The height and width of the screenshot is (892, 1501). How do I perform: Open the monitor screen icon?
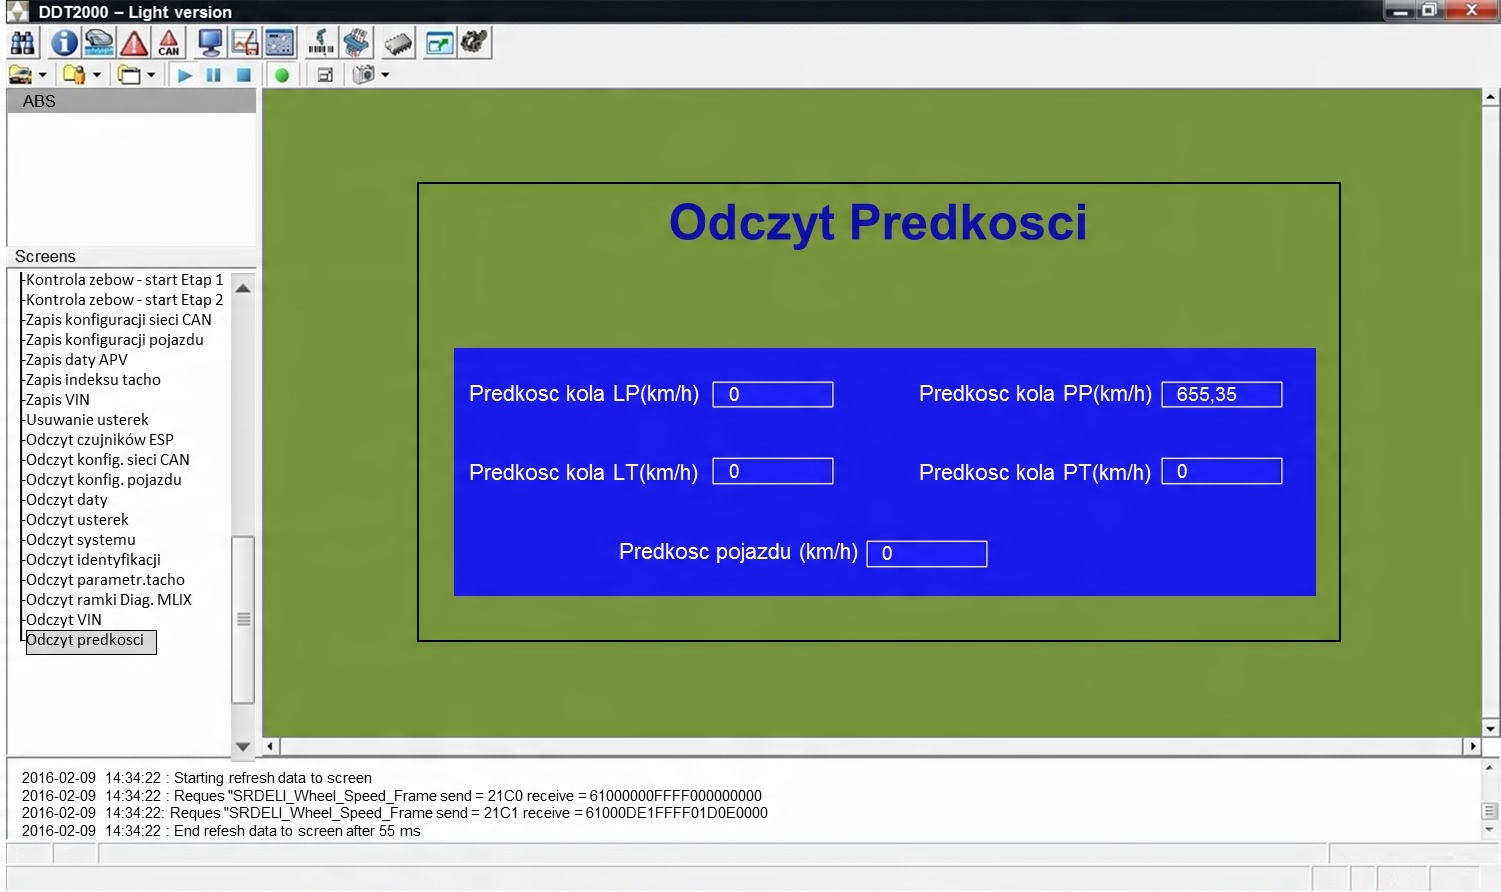coord(210,43)
